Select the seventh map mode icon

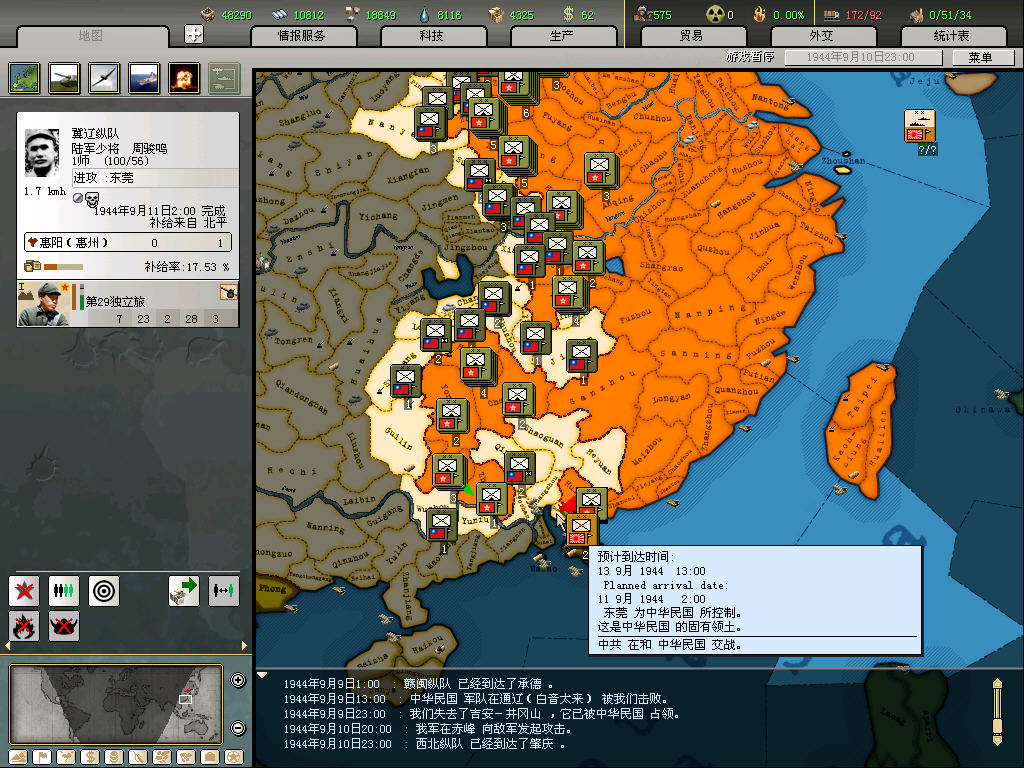click(162, 757)
